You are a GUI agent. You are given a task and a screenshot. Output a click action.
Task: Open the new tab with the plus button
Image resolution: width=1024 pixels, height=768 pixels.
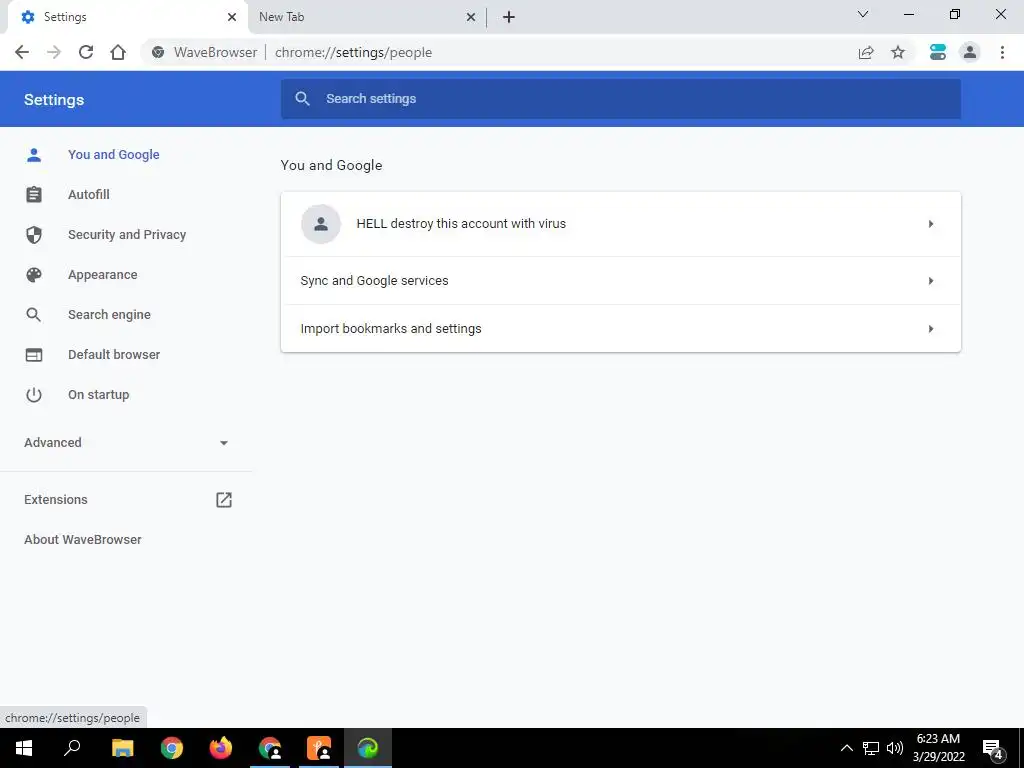pyautogui.click(x=509, y=17)
